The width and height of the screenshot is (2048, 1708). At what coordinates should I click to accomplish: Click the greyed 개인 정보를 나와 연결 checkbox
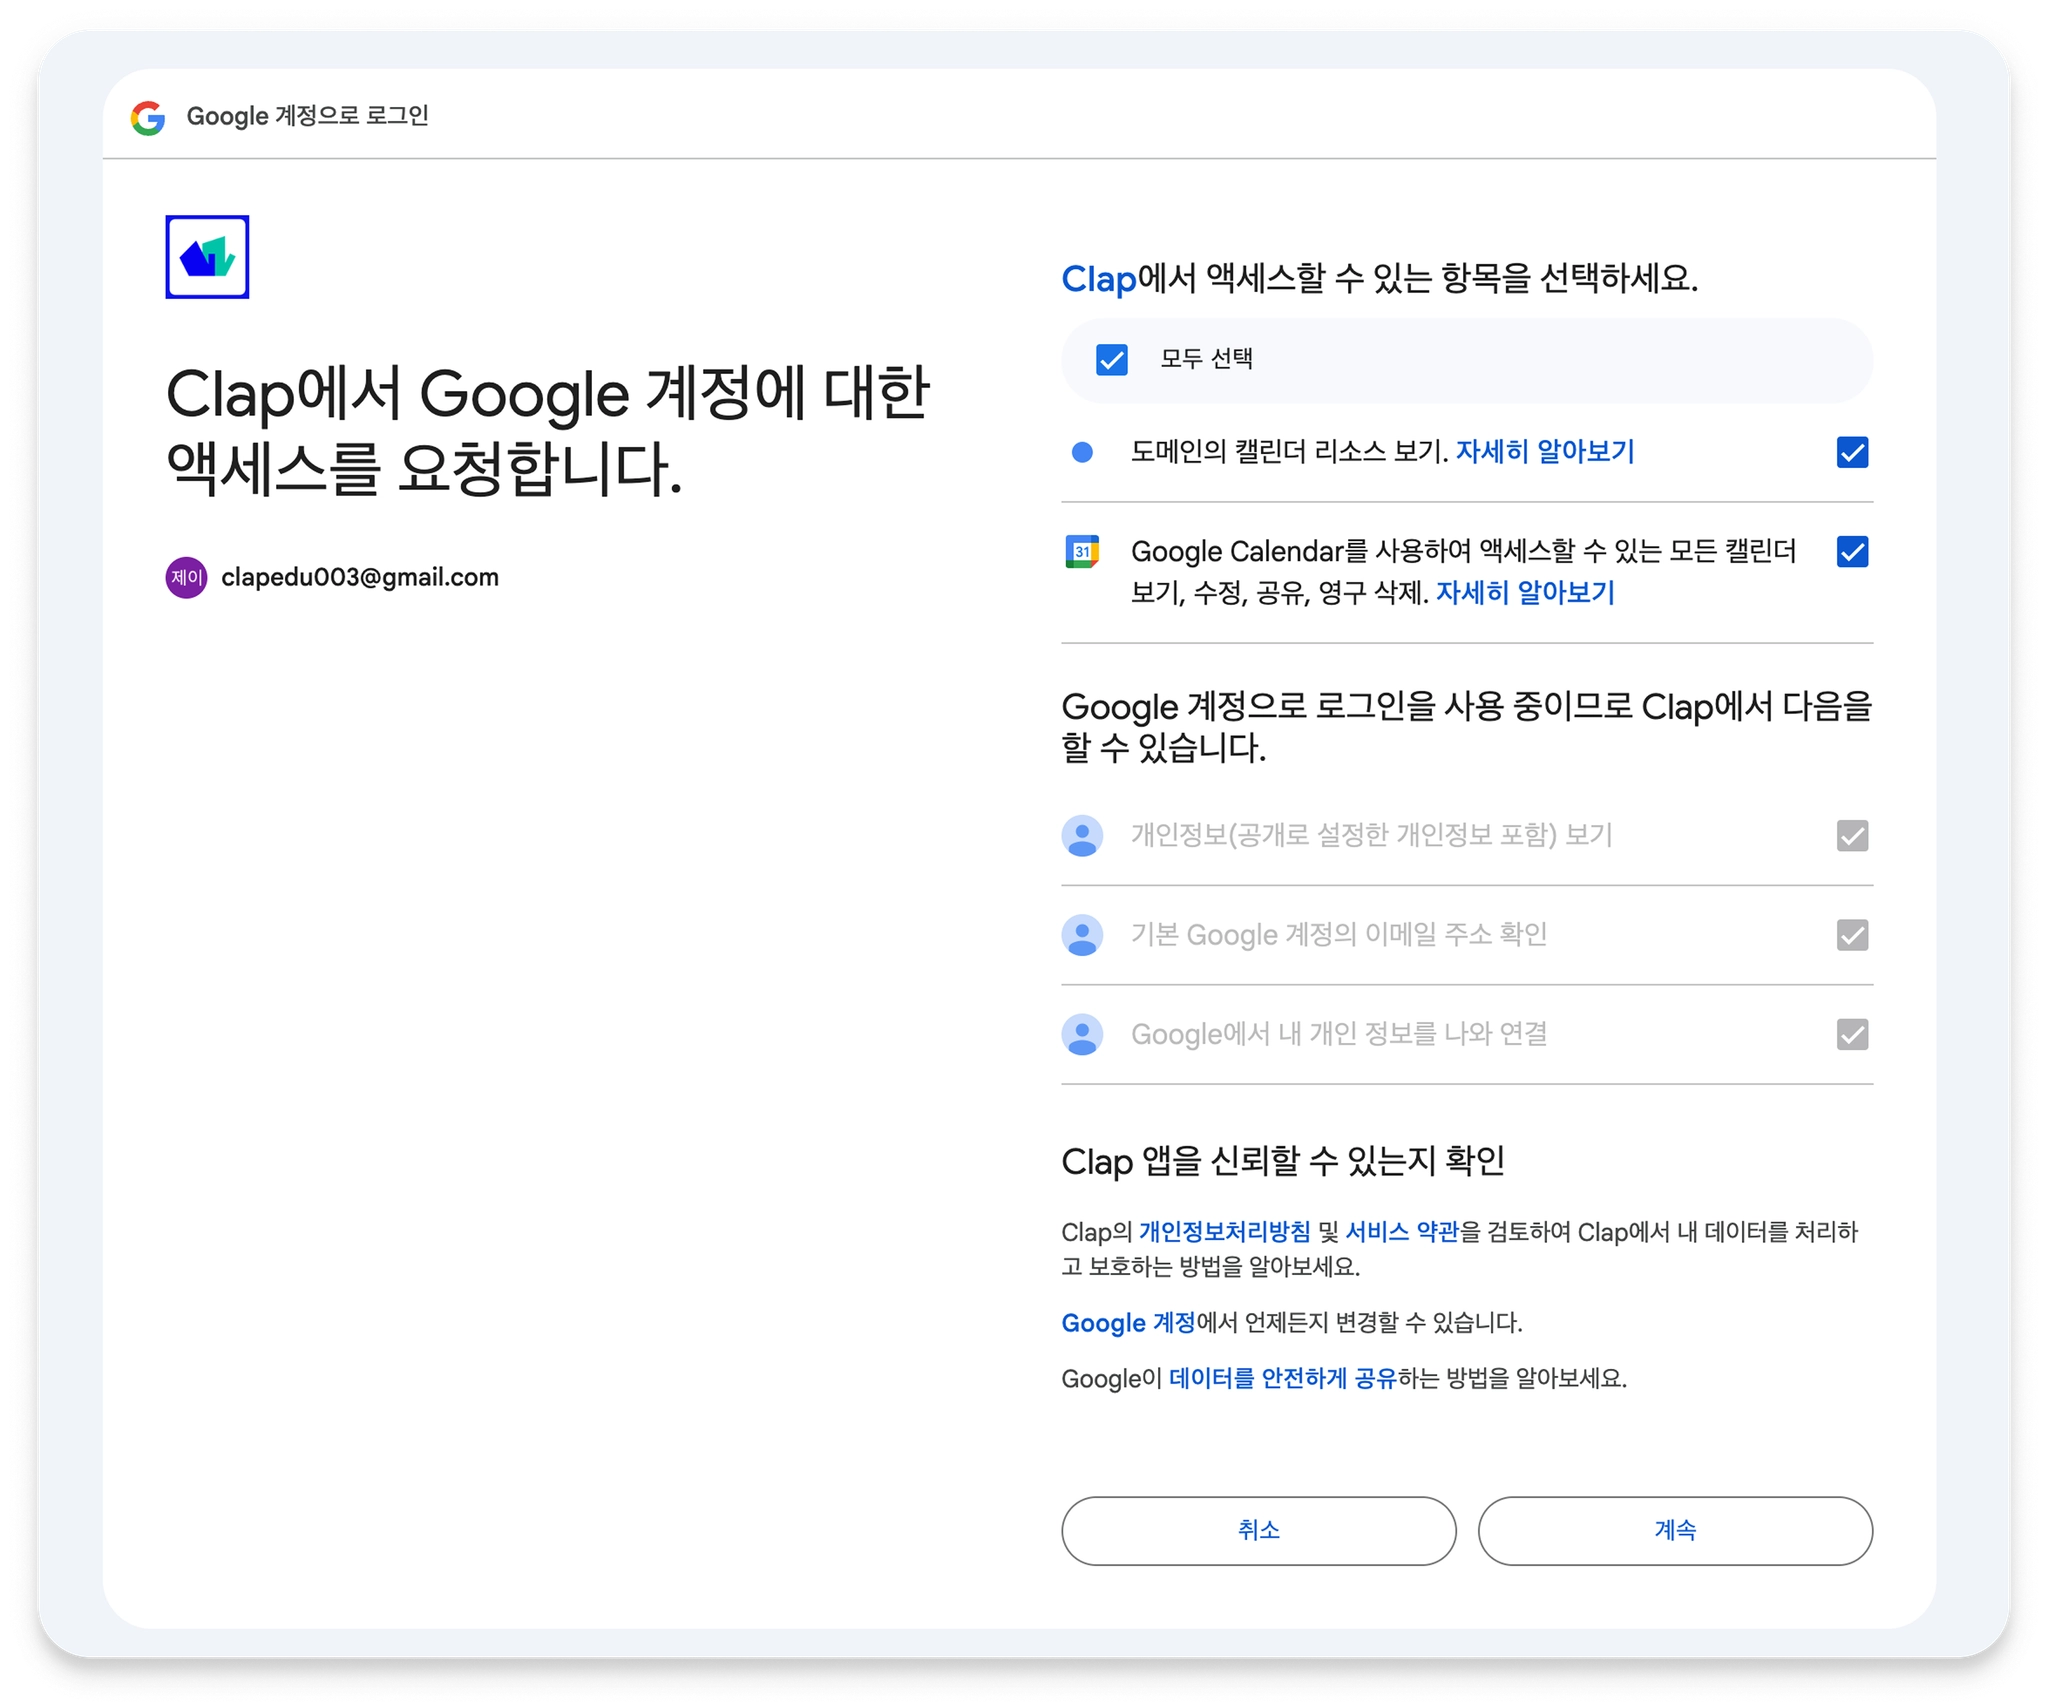pyautogui.click(x=1852, y=1034)
